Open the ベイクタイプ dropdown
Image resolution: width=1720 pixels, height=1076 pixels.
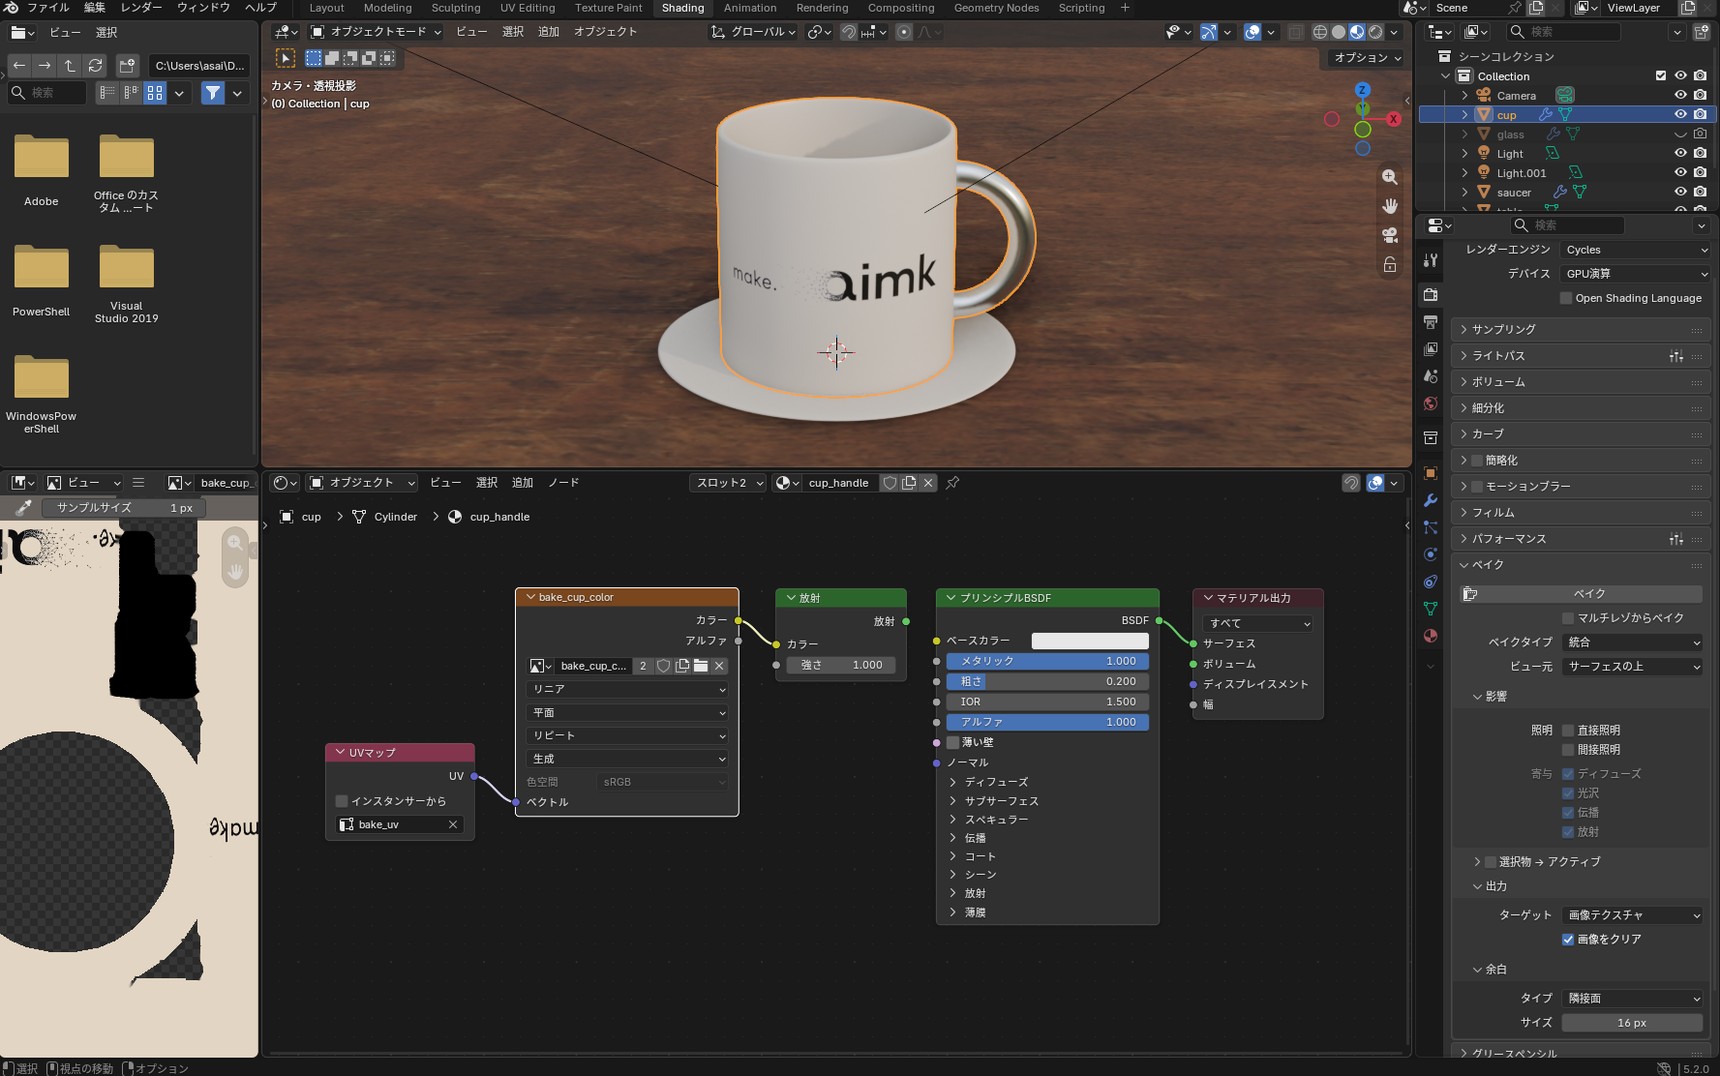click(x=1632, y=642)
